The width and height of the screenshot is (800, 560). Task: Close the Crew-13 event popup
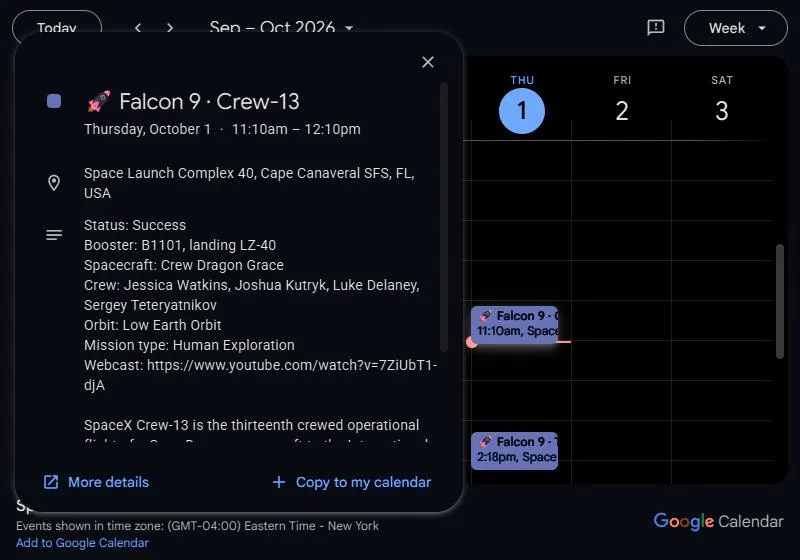pyautogui.click(x=428, y=62)
